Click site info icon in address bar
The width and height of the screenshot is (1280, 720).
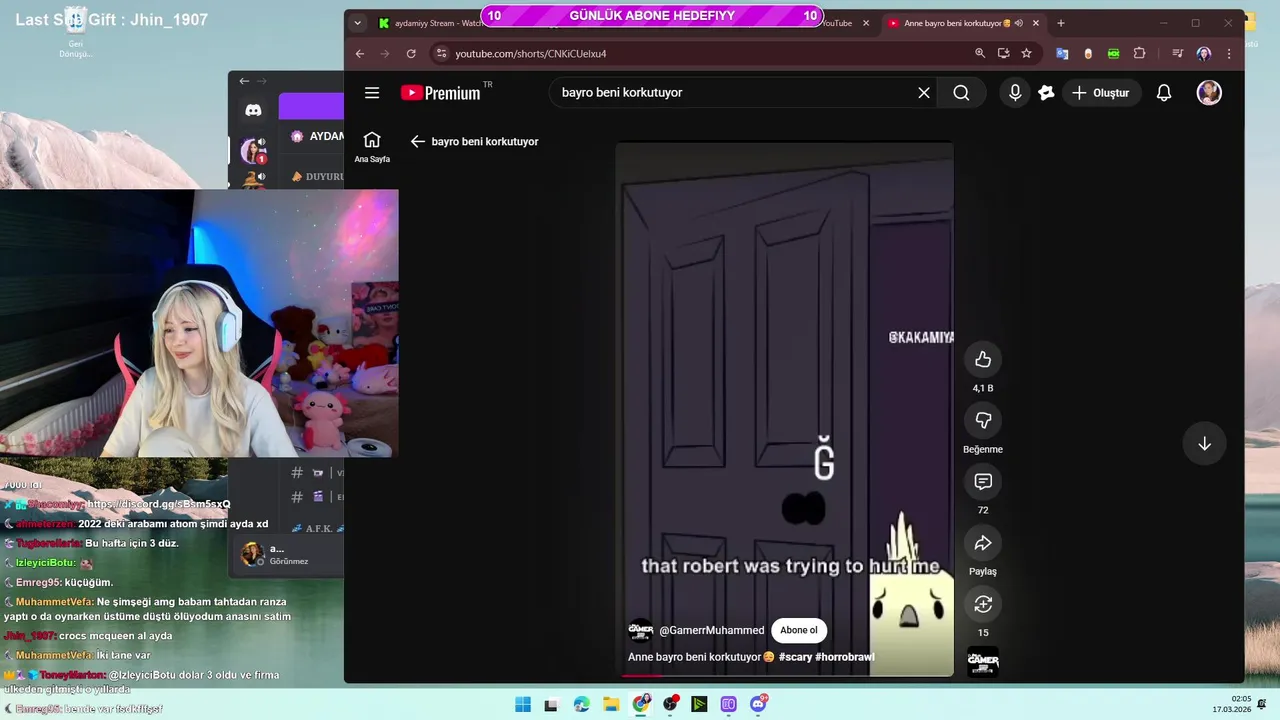[441, 54]
